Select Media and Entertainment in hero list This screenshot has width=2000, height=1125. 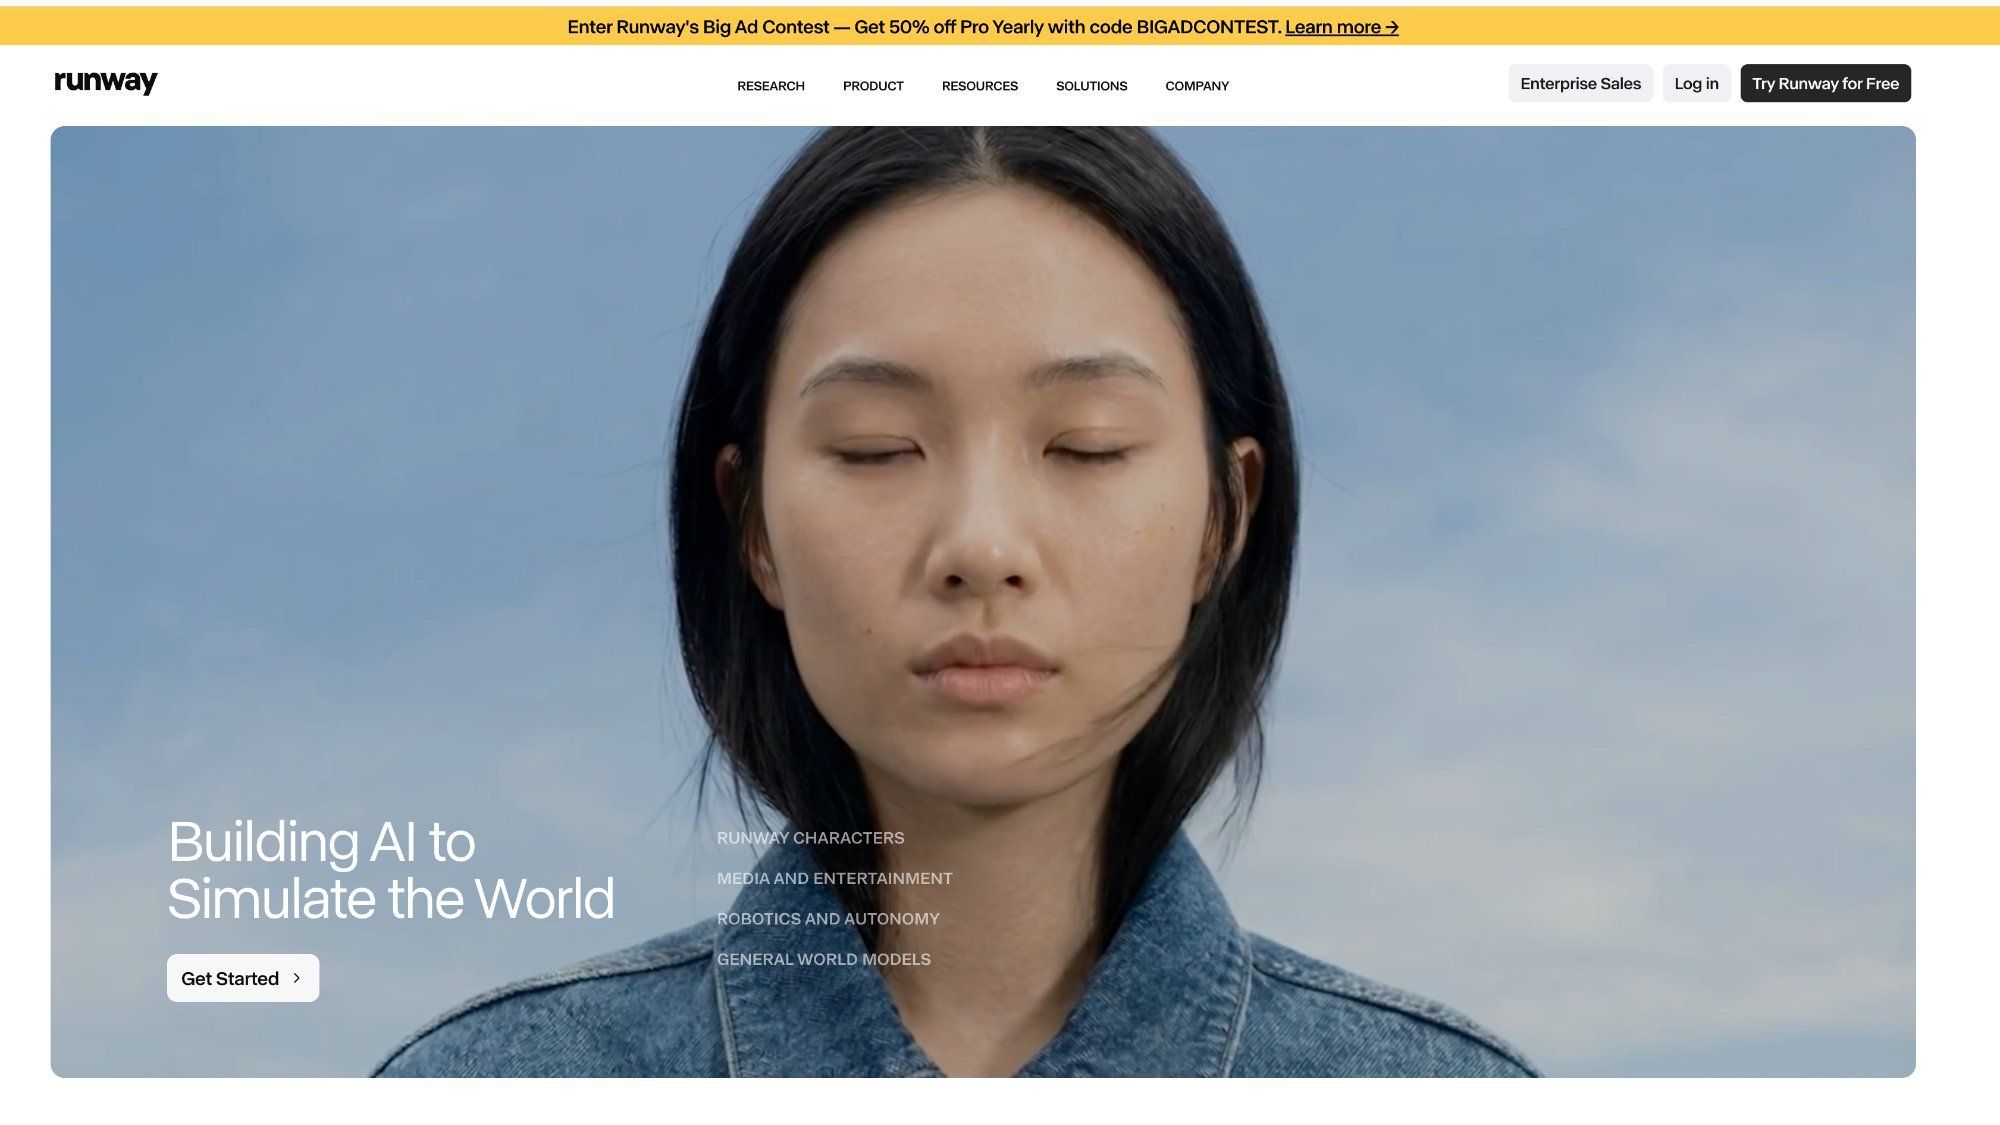[834, 878]
